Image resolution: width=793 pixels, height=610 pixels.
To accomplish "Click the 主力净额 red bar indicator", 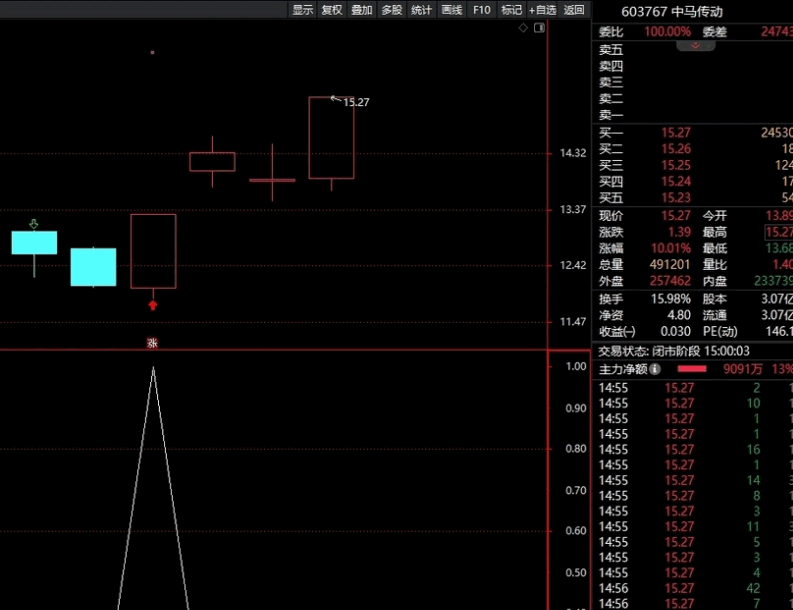I will 692,369.
